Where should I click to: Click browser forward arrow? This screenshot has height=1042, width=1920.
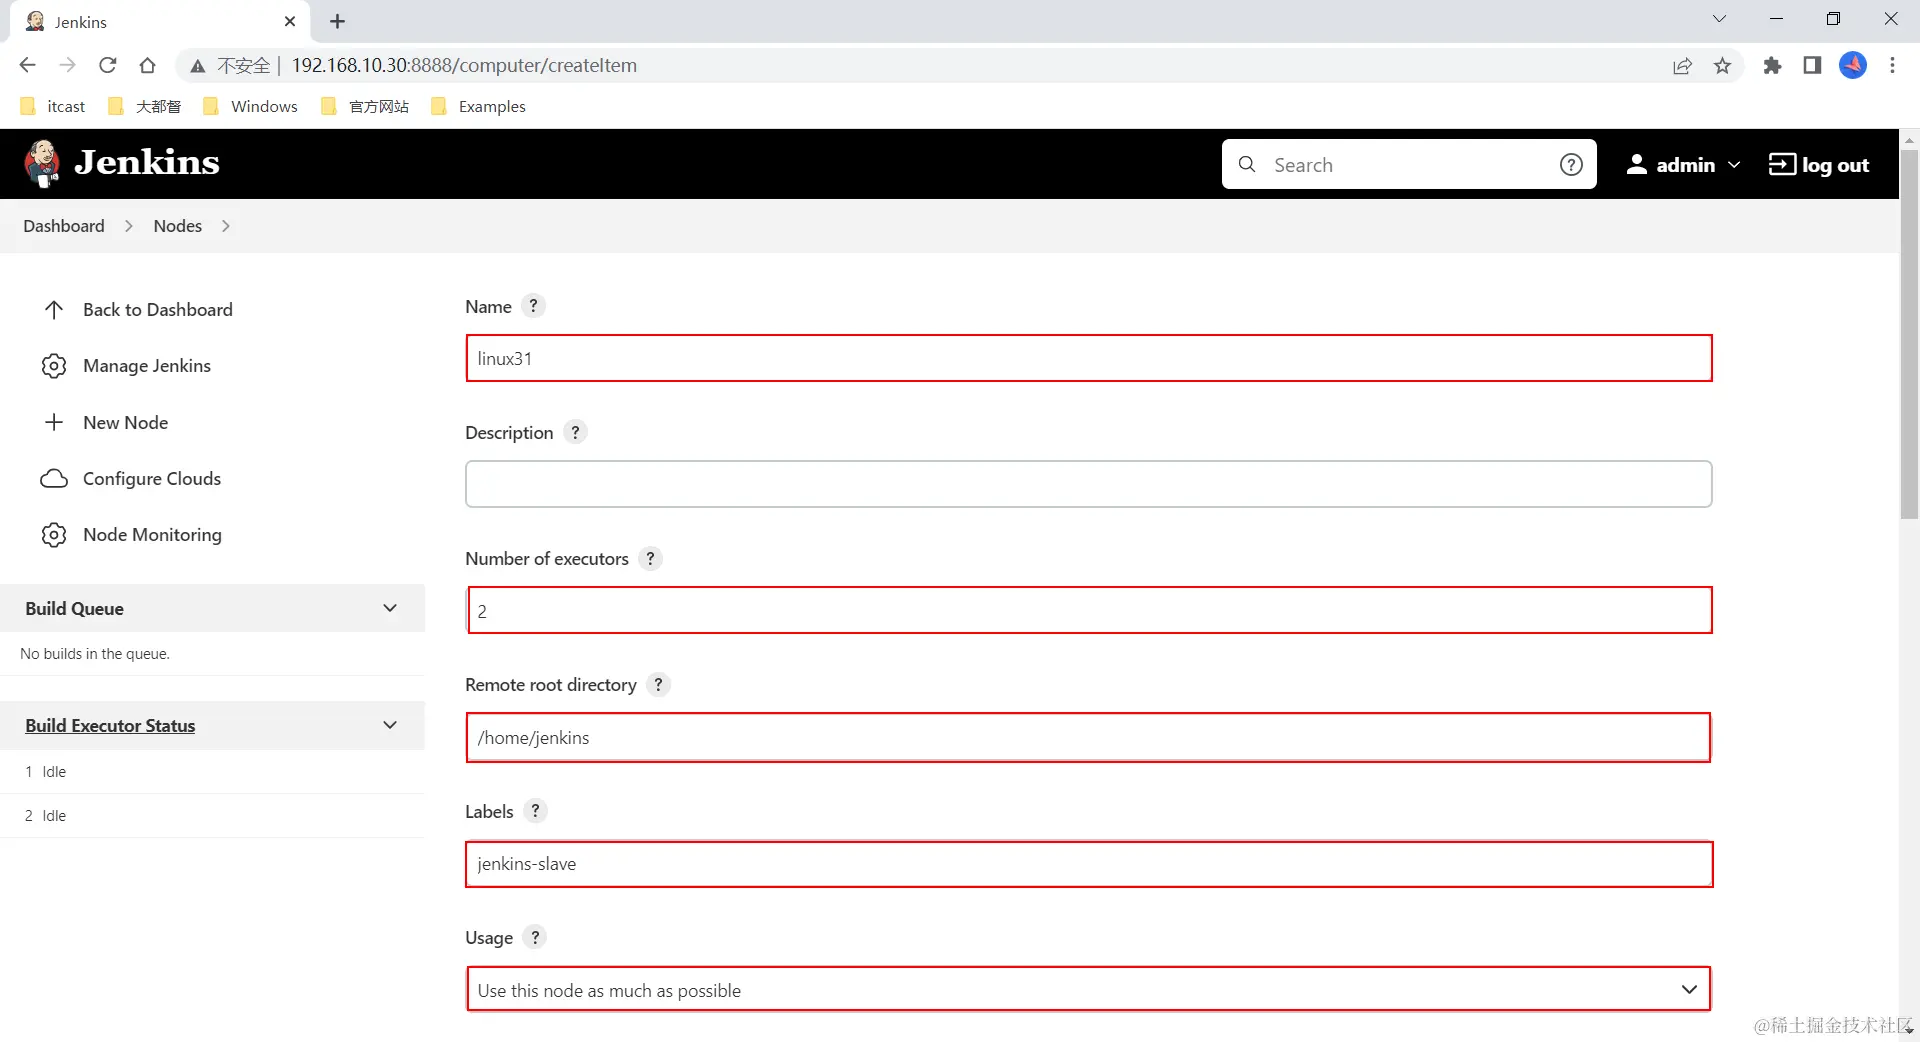(x=67, y=65)
